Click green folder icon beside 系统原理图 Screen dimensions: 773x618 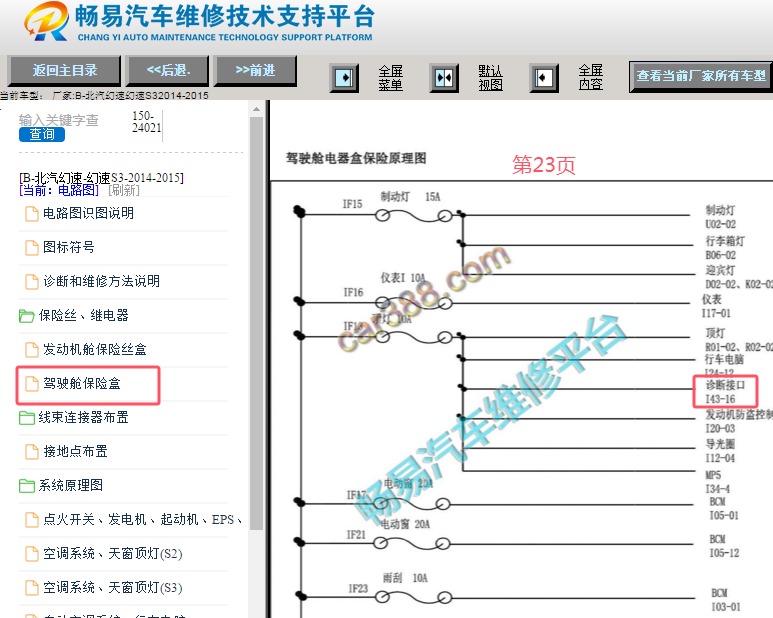click(27, 485)
